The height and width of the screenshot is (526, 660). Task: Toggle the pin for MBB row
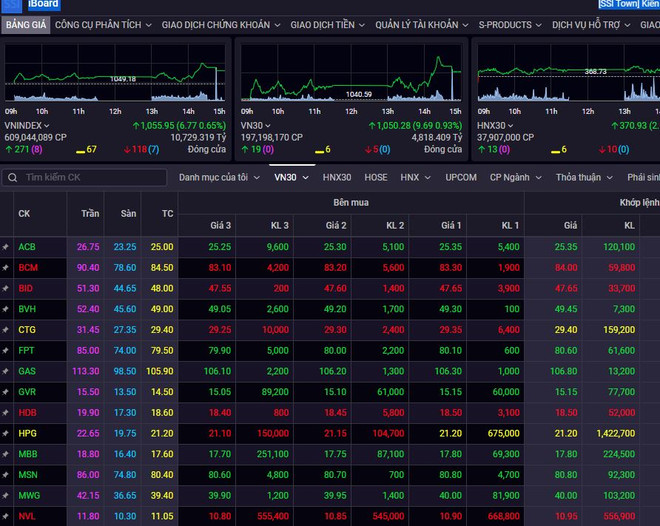point(6,454)
